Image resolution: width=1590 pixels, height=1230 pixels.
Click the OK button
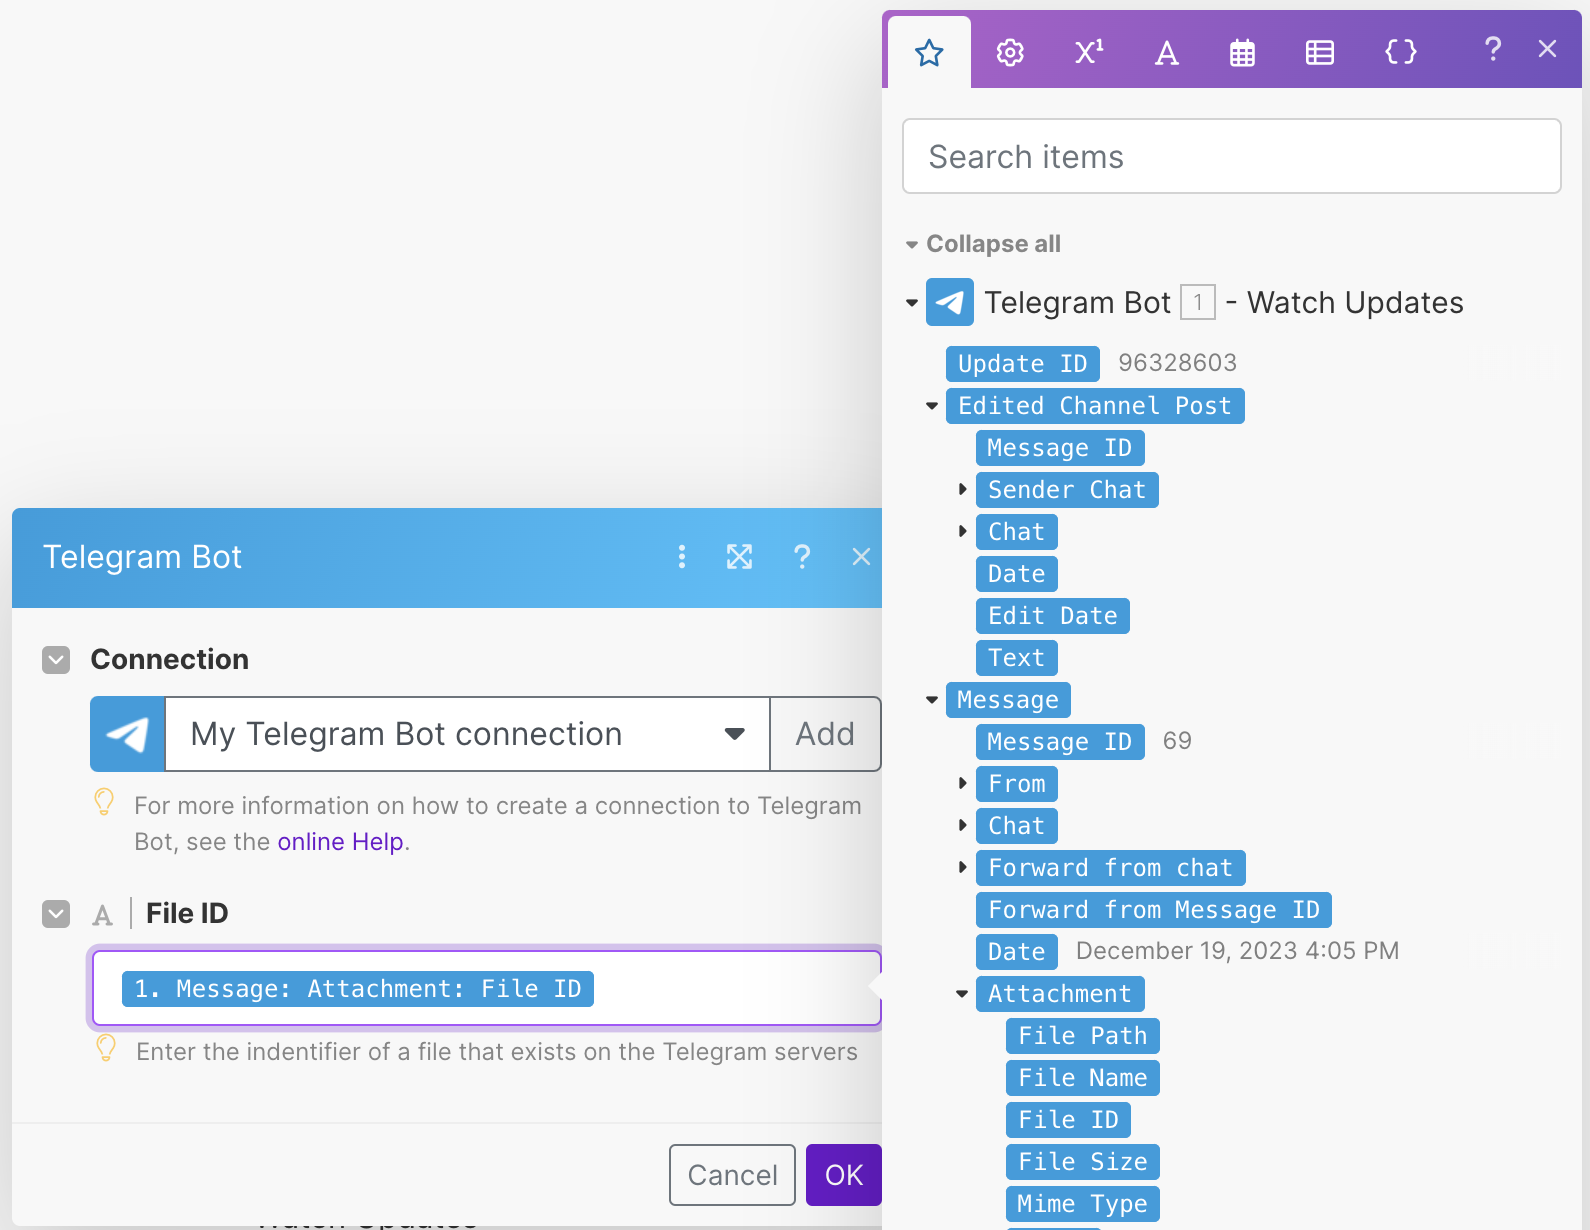(x=844, y=1175)
